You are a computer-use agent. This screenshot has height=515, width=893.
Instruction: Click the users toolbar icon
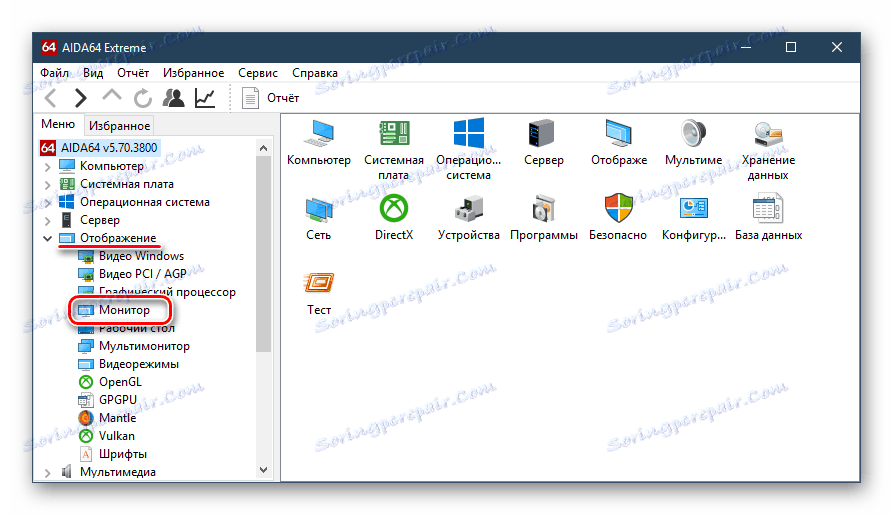click(x=174, y=98)
